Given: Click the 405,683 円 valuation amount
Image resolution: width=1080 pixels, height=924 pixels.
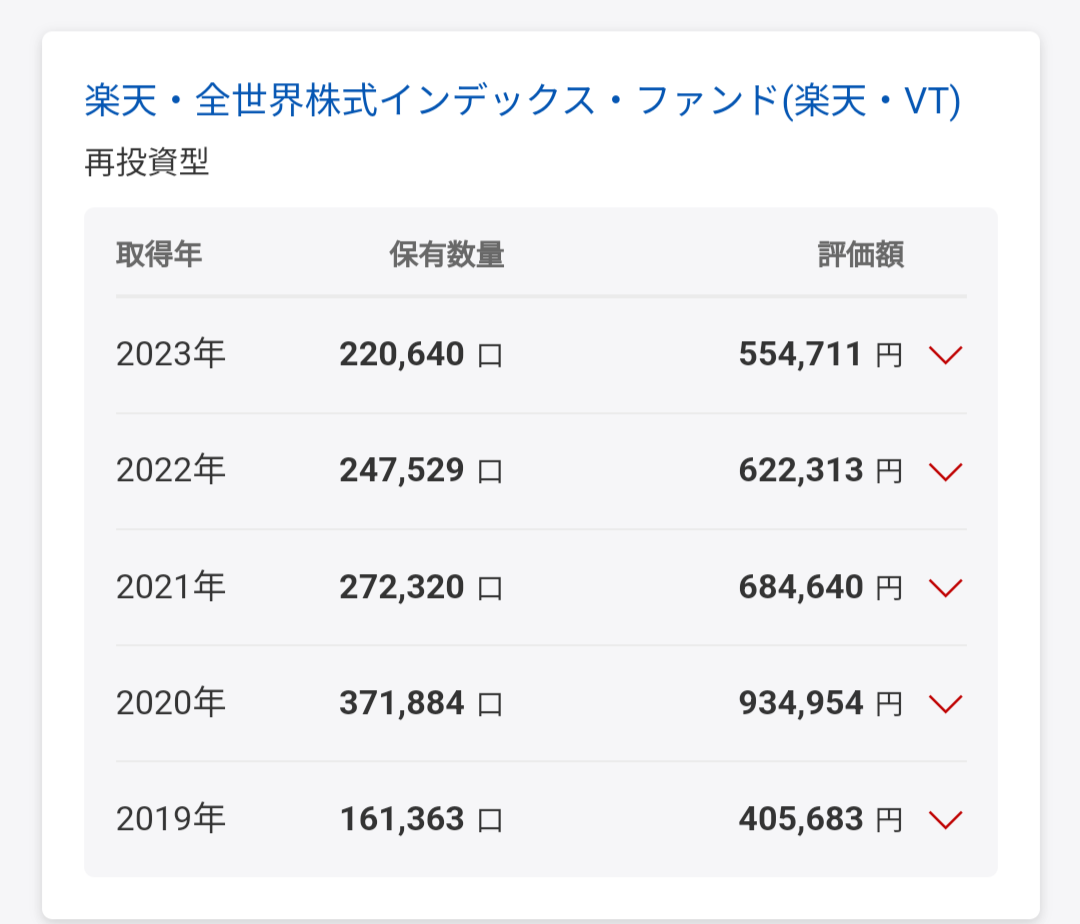Looking at the screenshot, I should tap(820, 819).
